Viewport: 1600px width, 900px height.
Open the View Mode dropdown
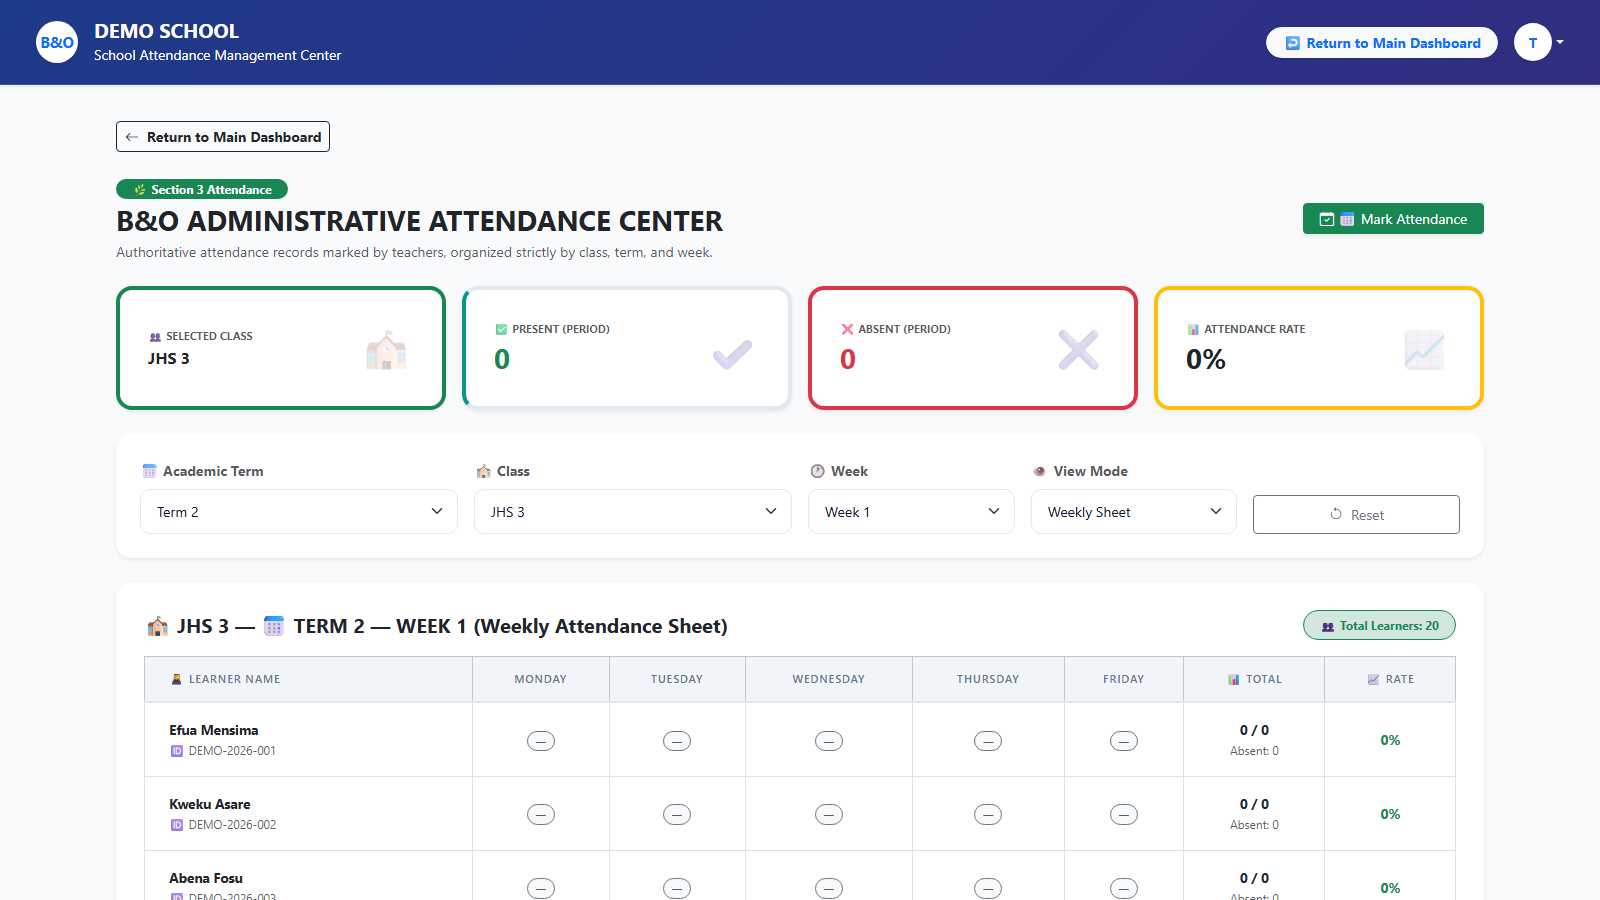click(x=1134, y=512)
